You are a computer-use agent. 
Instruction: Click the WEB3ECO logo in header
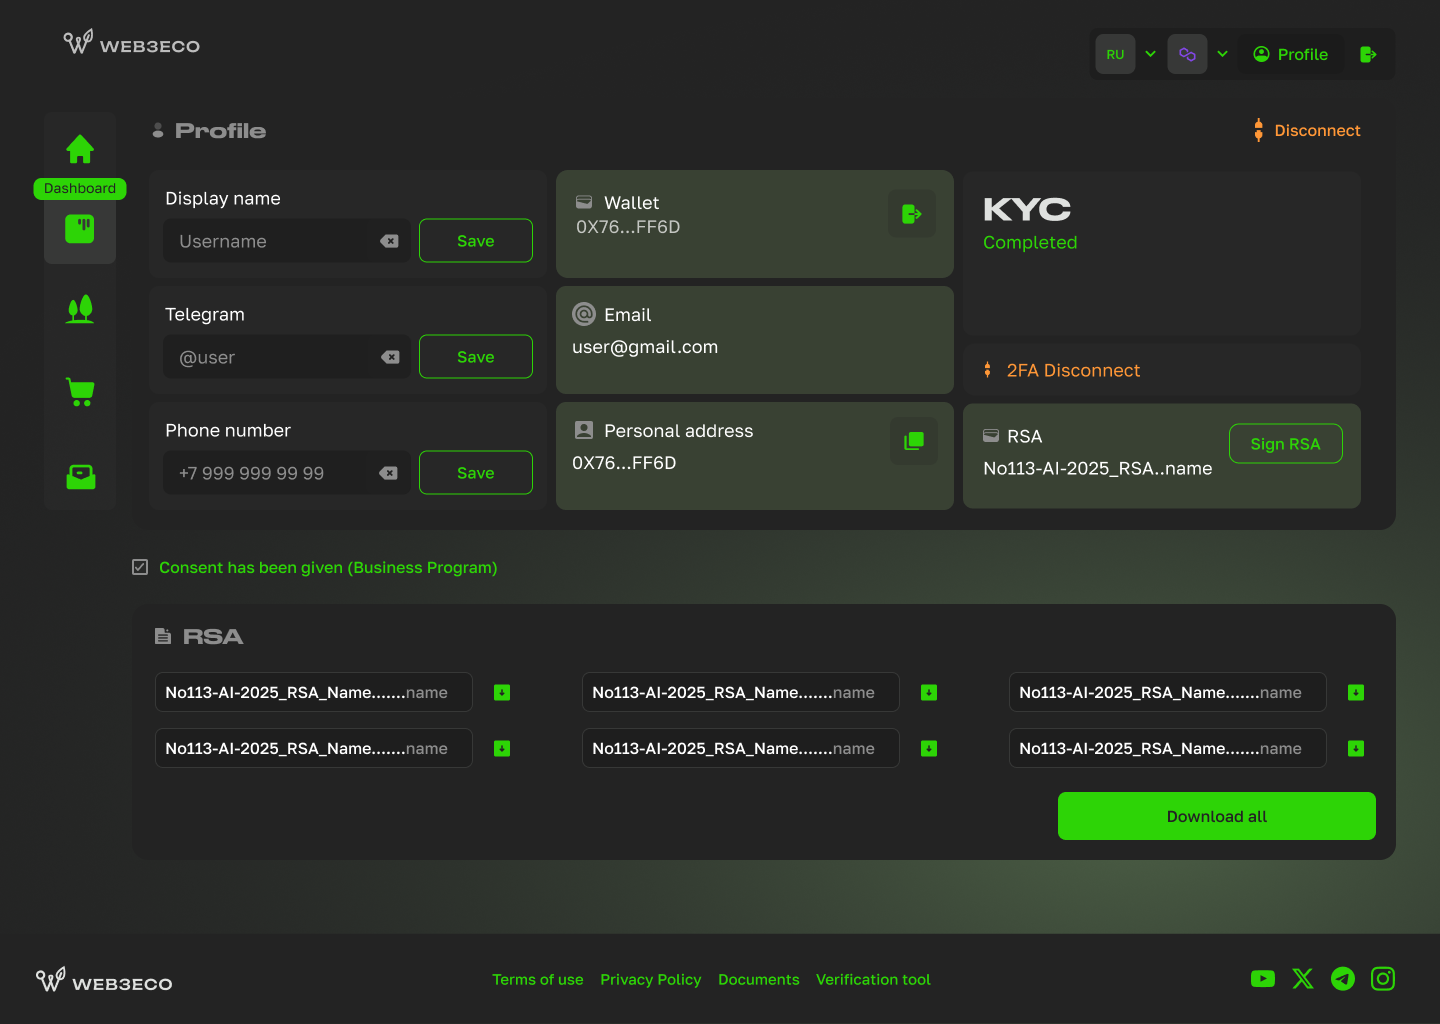click(x=131, y=43)
